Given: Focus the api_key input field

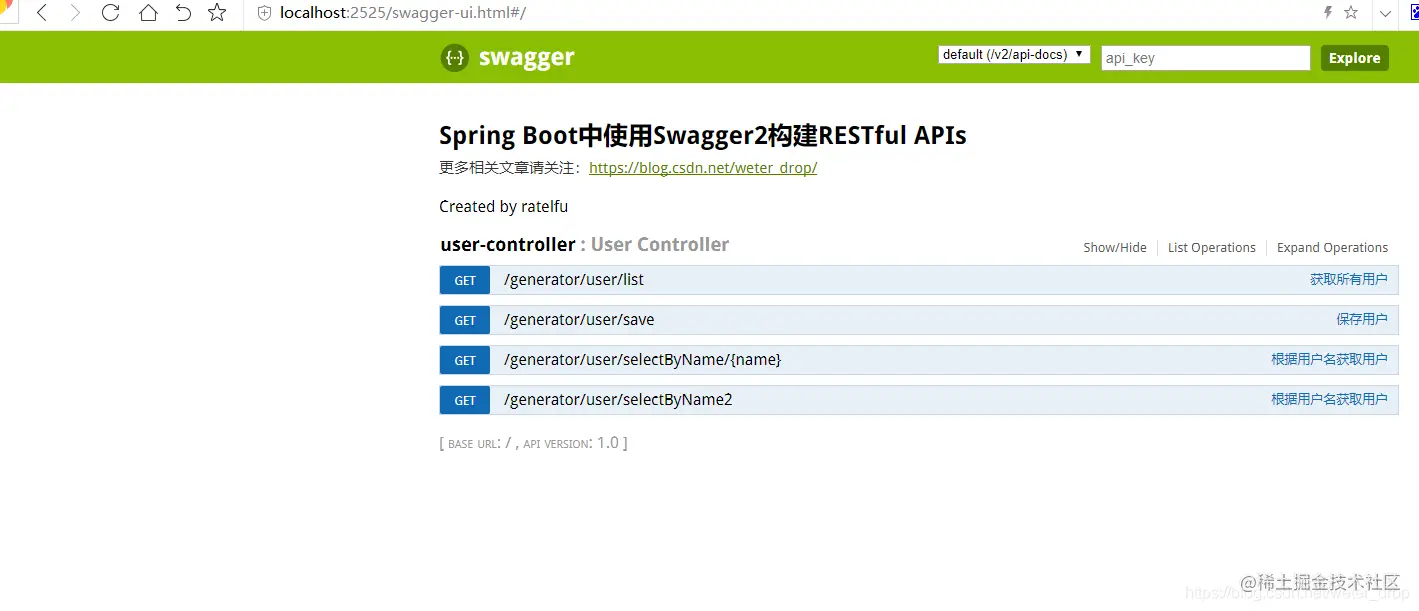Looking at the screenshot, I should (1205, 58).
